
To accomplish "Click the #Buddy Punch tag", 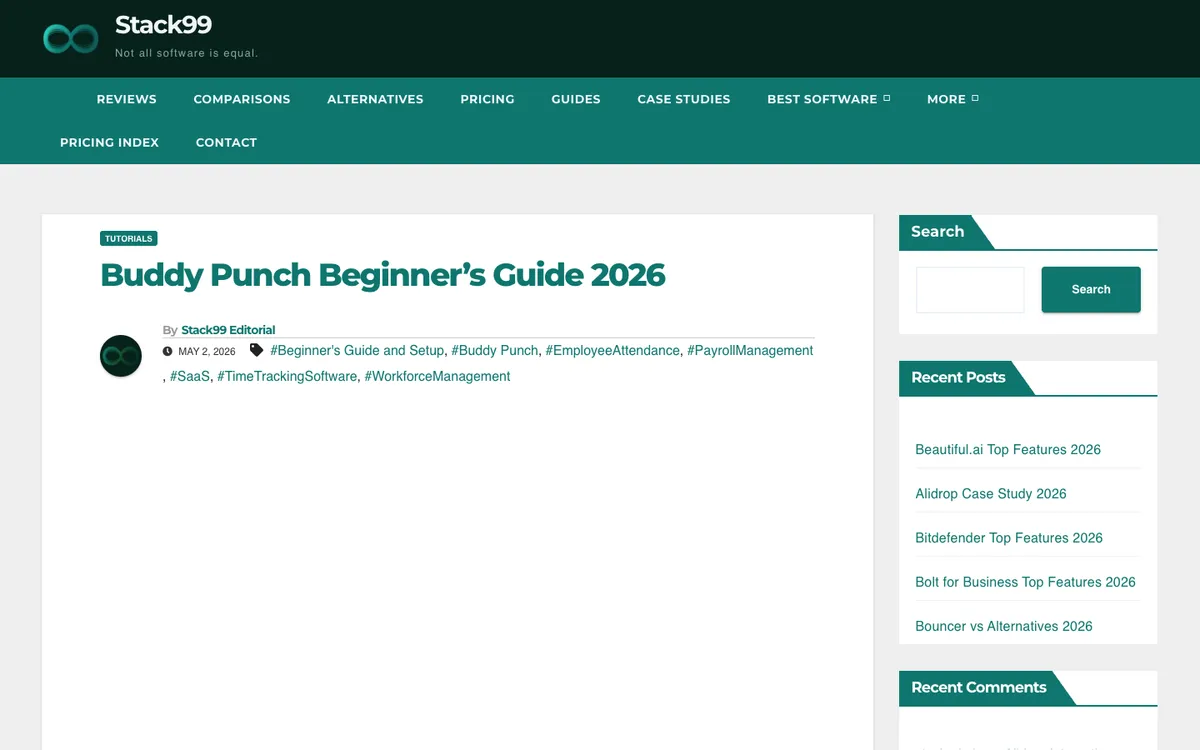I will (495, 350).
